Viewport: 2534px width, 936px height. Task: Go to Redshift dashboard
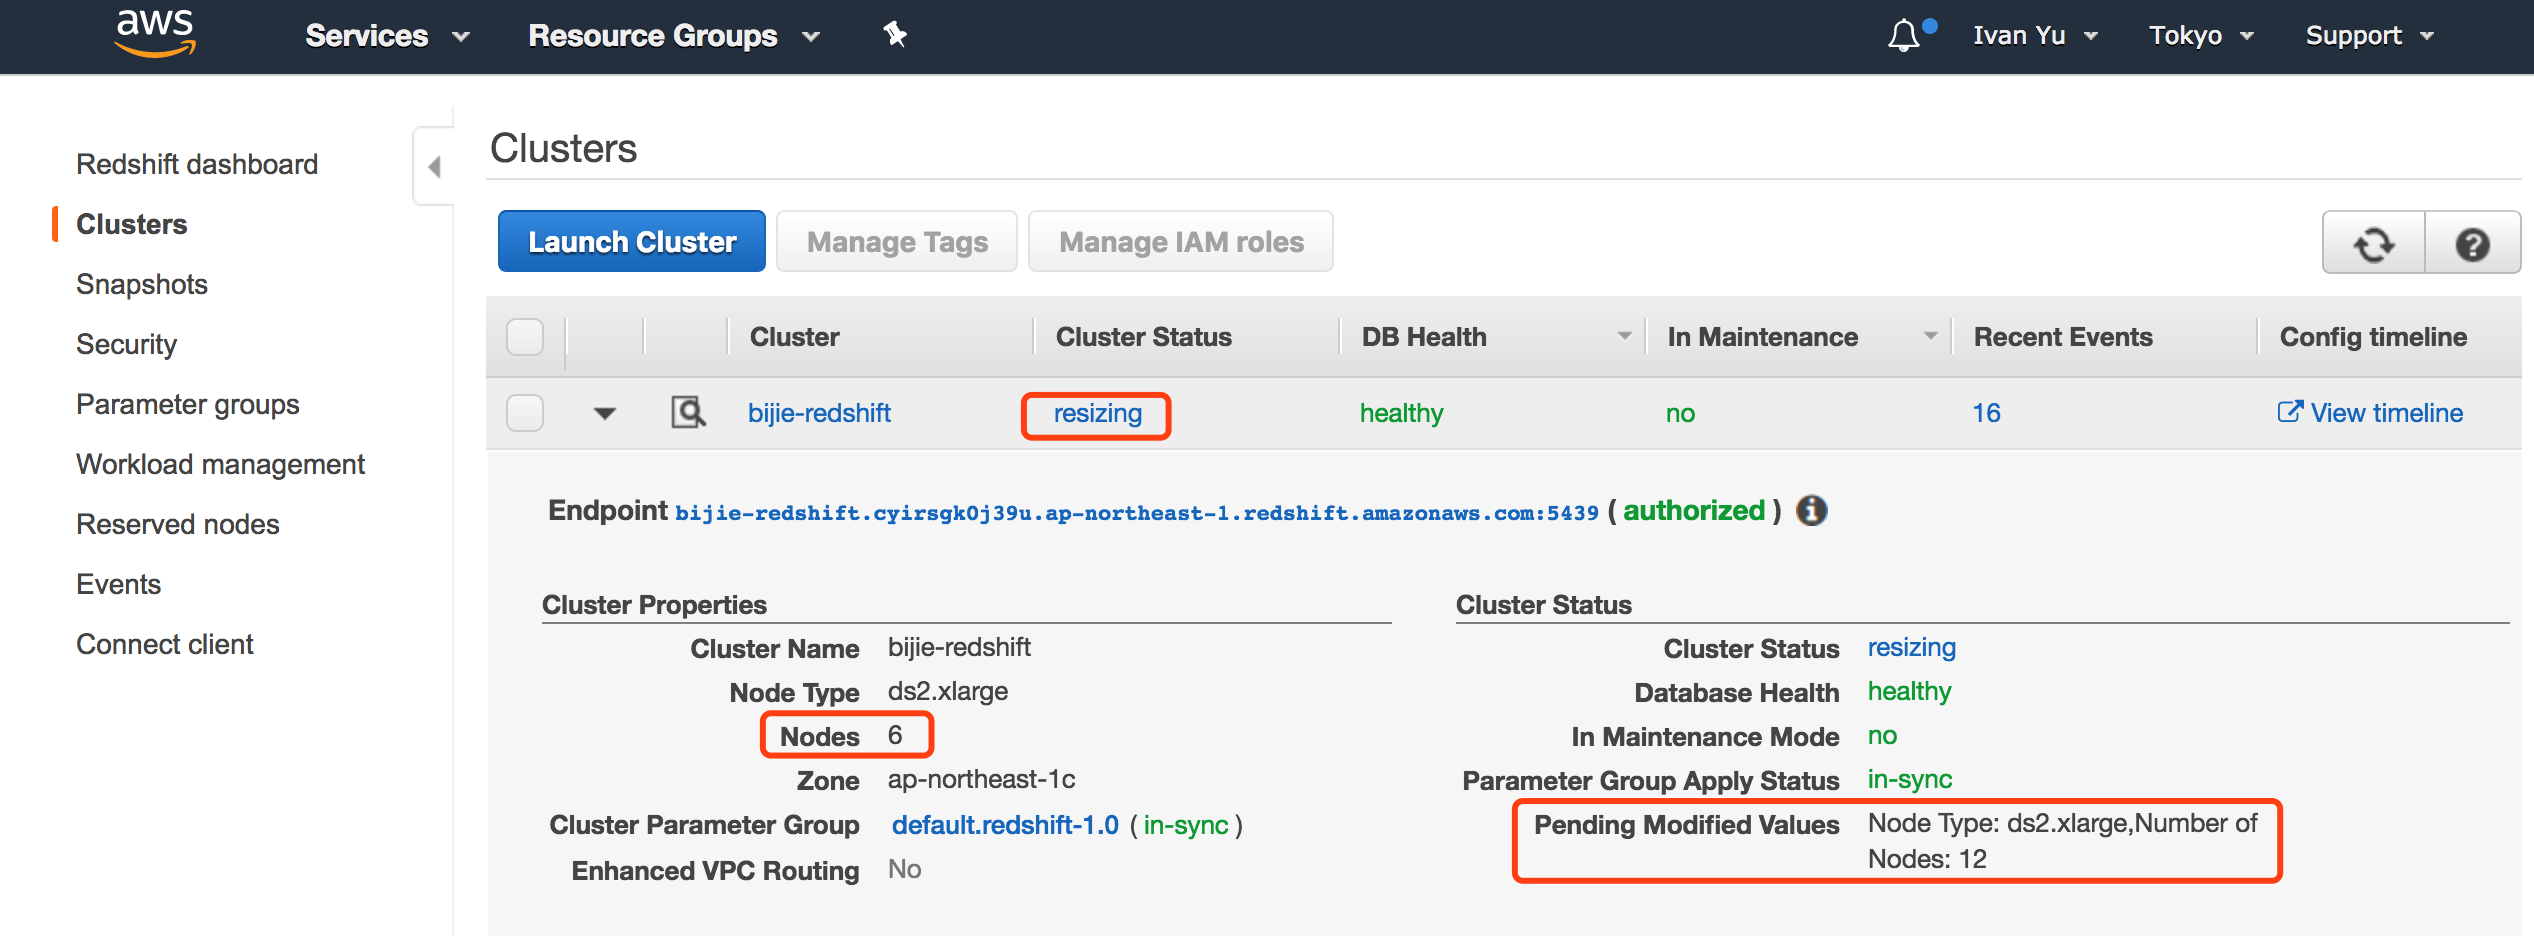click(197, 164)
